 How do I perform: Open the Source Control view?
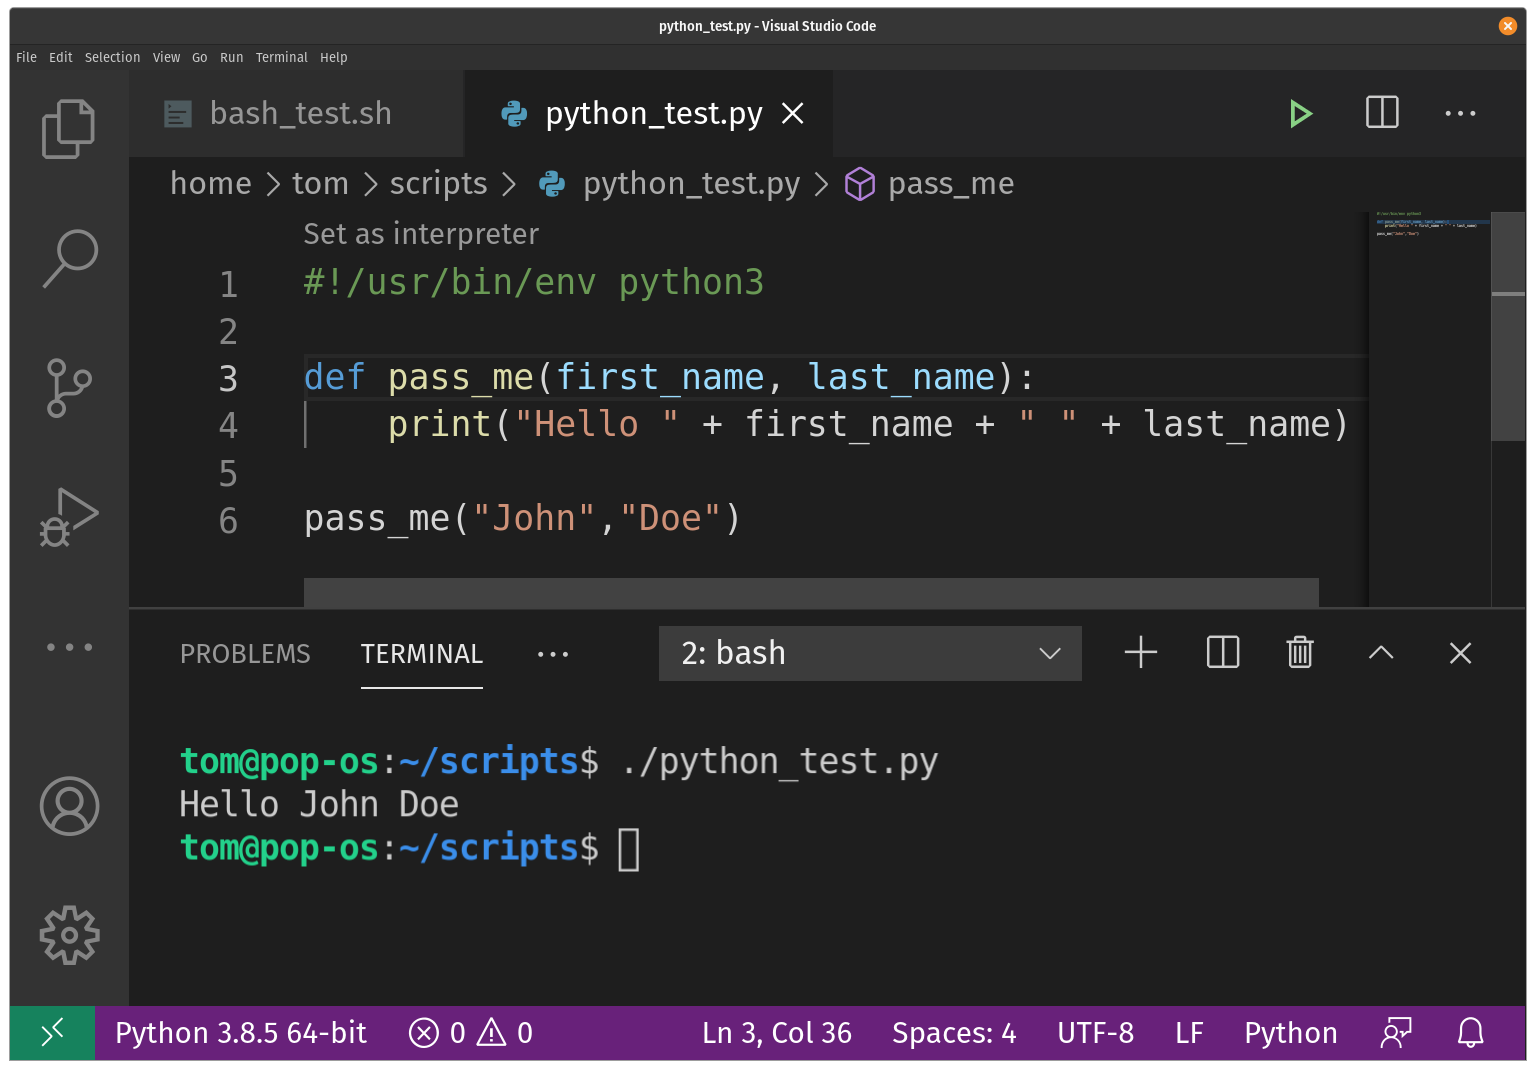[x=68, y=388]
